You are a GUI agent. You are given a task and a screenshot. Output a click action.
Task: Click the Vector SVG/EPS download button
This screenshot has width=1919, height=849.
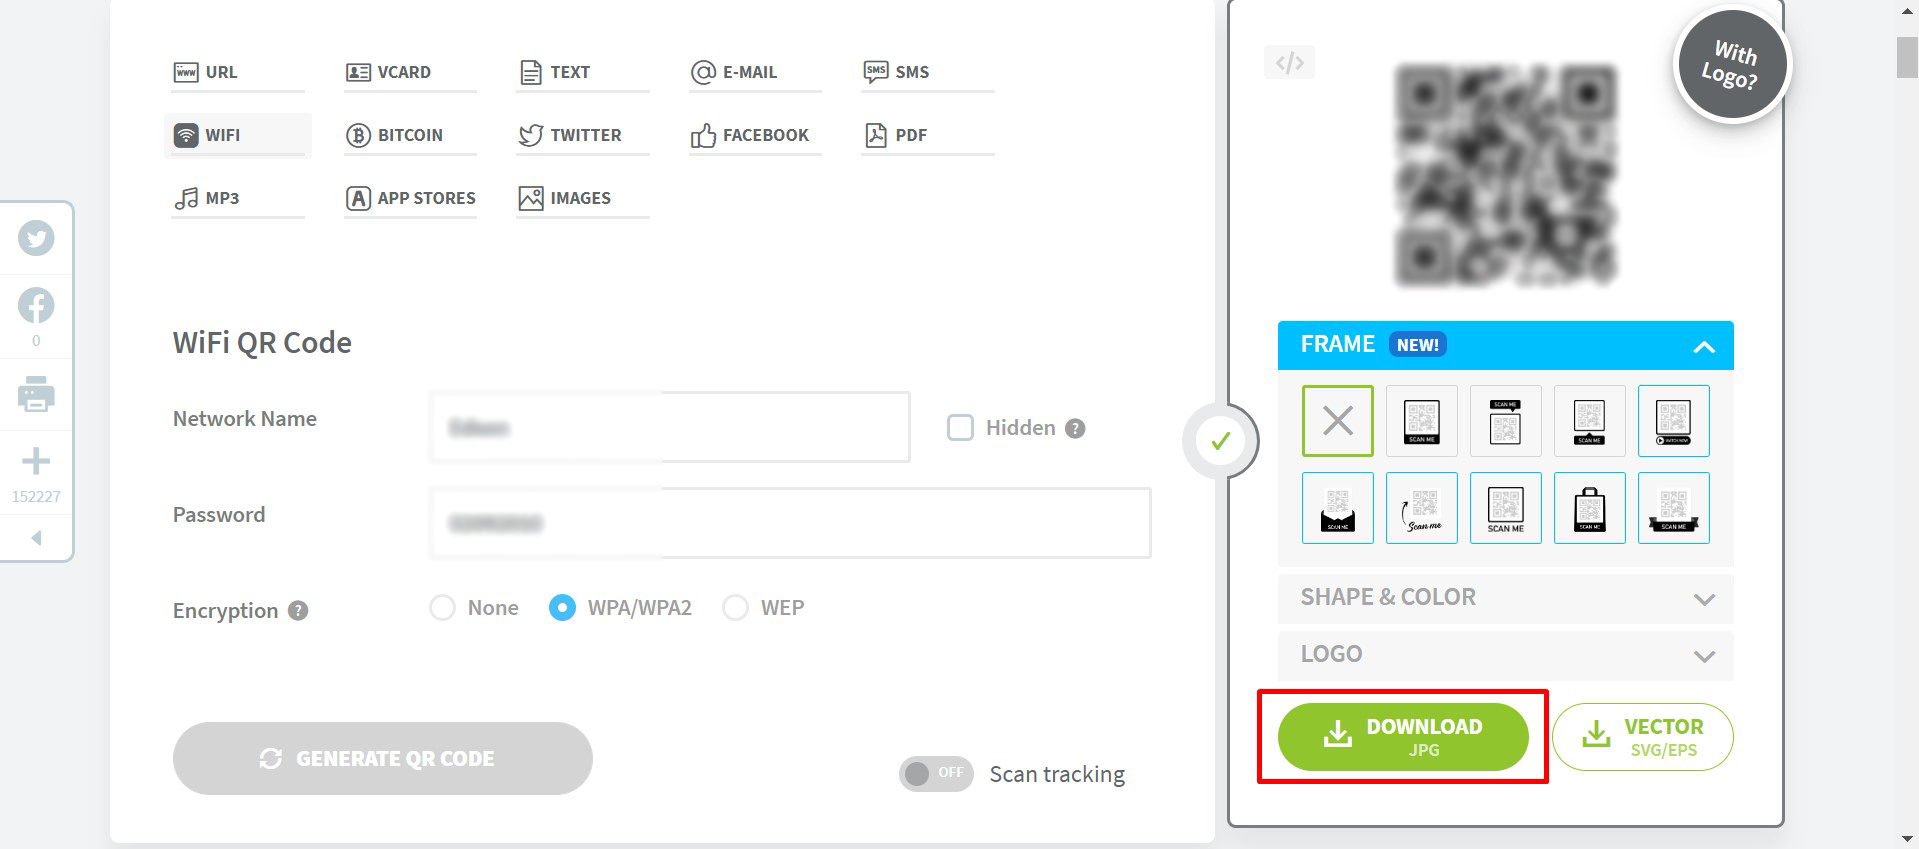click(x=1642, y=737)
